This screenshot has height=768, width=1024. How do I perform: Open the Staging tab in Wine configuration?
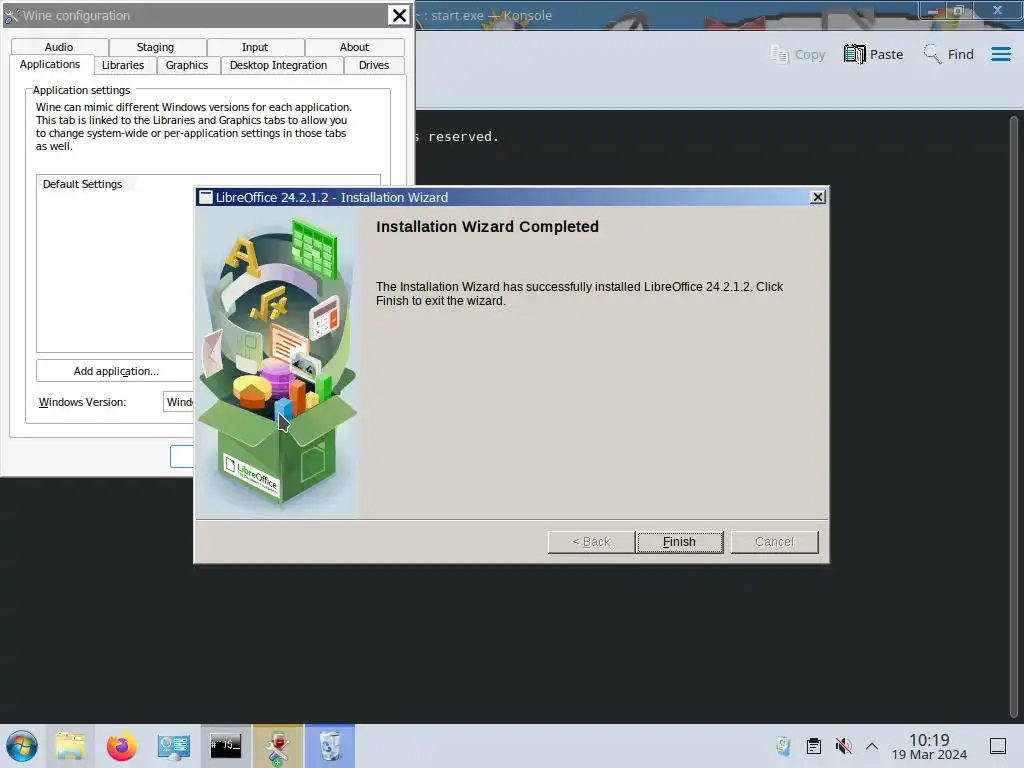(155, 47)
